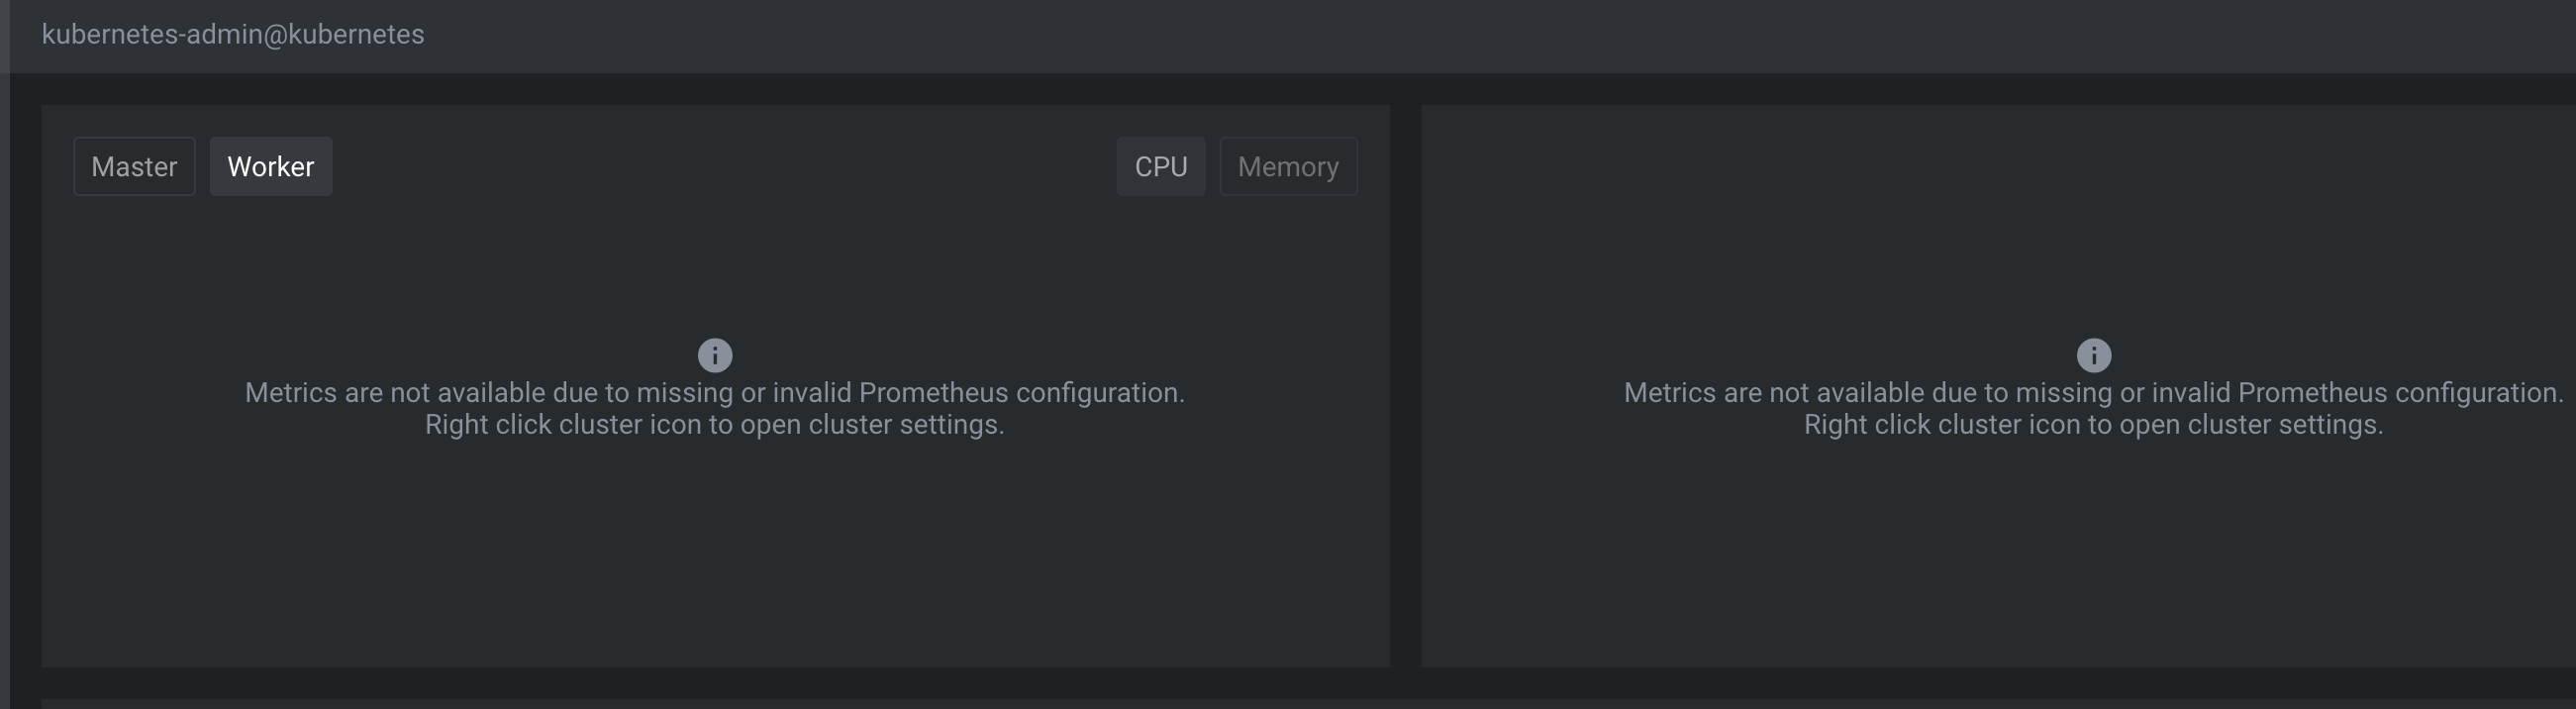This screenshot has width=2576, height=709.
Task: Click the Master tab in the chart panel
Action: [x=134, y=166]
